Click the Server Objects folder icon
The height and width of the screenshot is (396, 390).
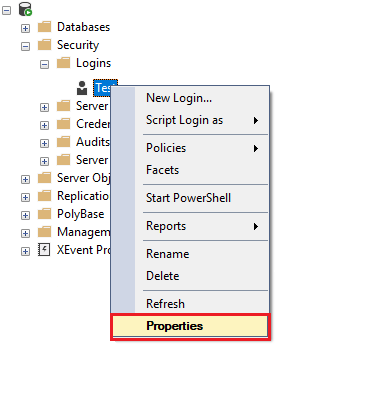[44, 178]
